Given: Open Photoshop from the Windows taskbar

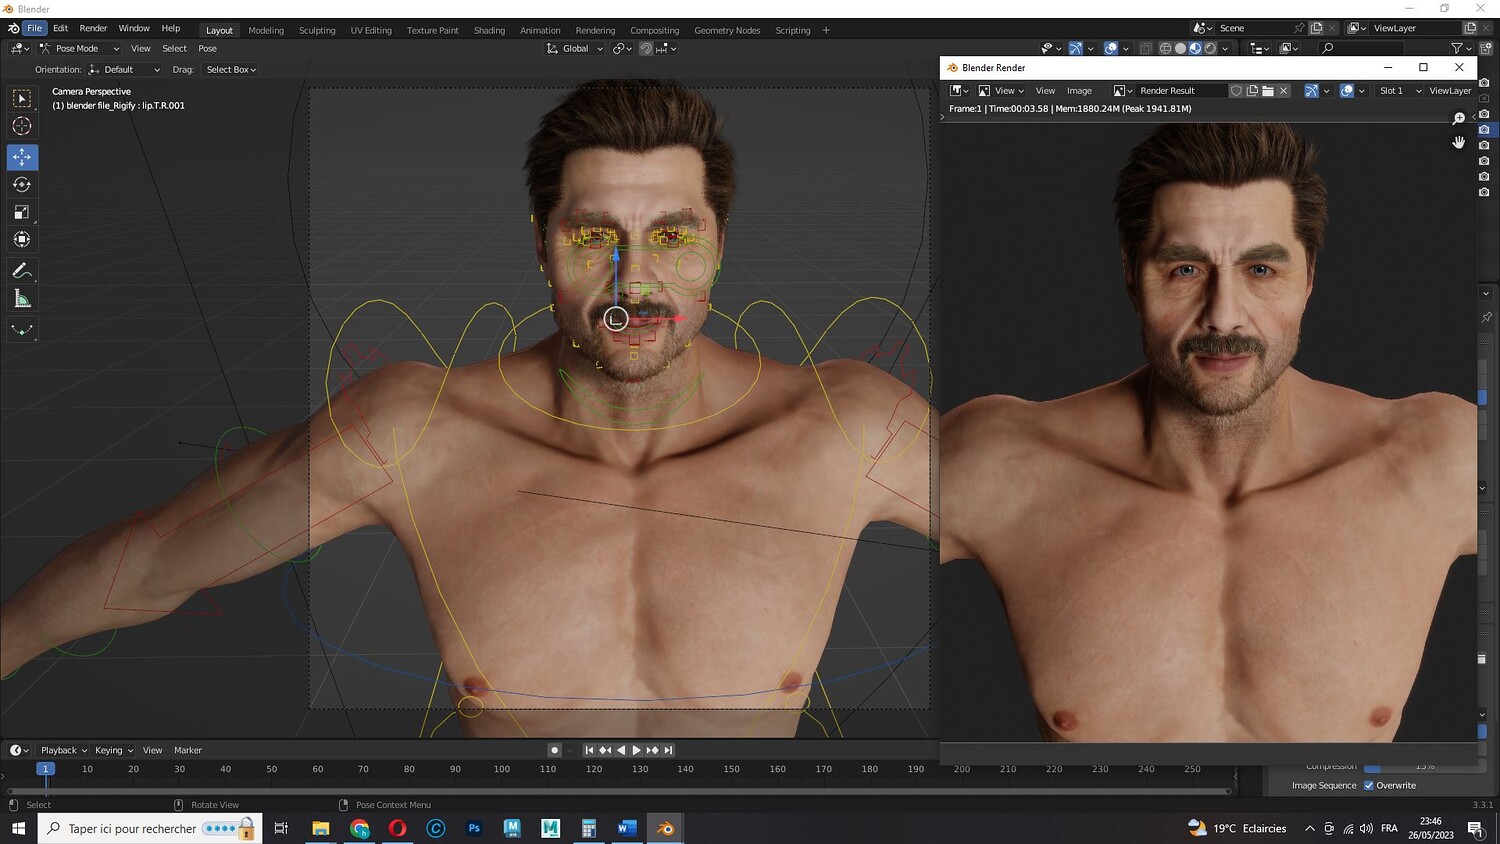Looking at the screenshot, I should click(x=474, y=828).
